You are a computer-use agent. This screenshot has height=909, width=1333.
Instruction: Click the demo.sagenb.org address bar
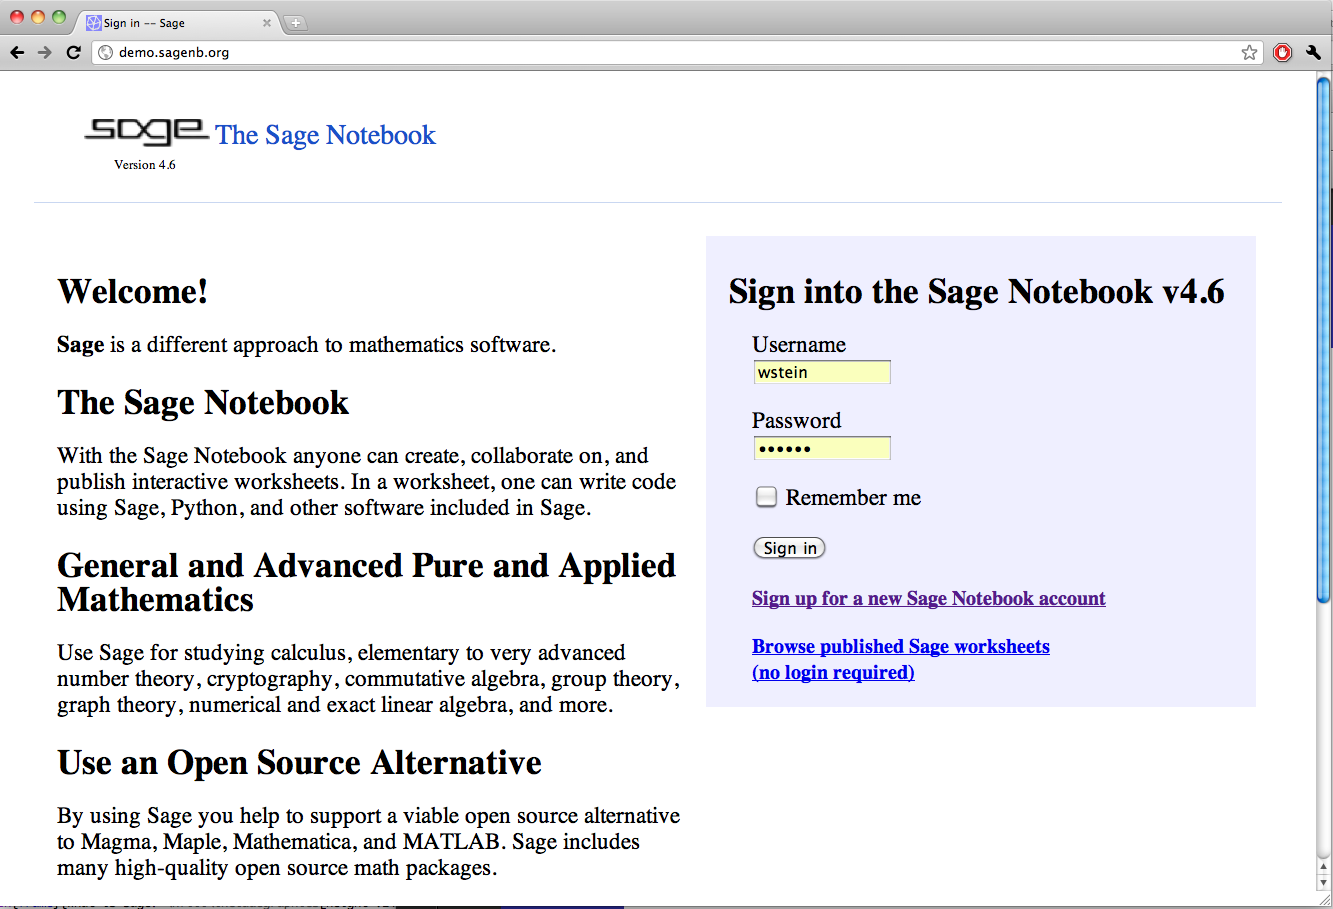tap(677, 52)
